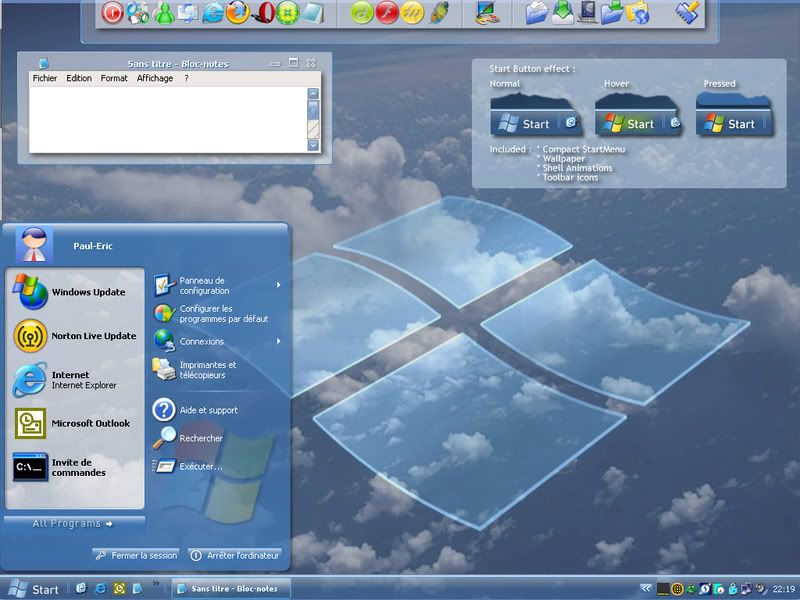Open Aide et support
This screenshot has height=600, width=800.
(196, 410)
